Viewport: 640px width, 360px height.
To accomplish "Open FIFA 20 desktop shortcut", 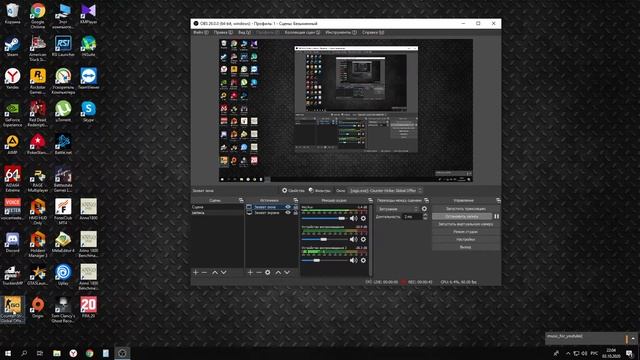I will [88, 307].
